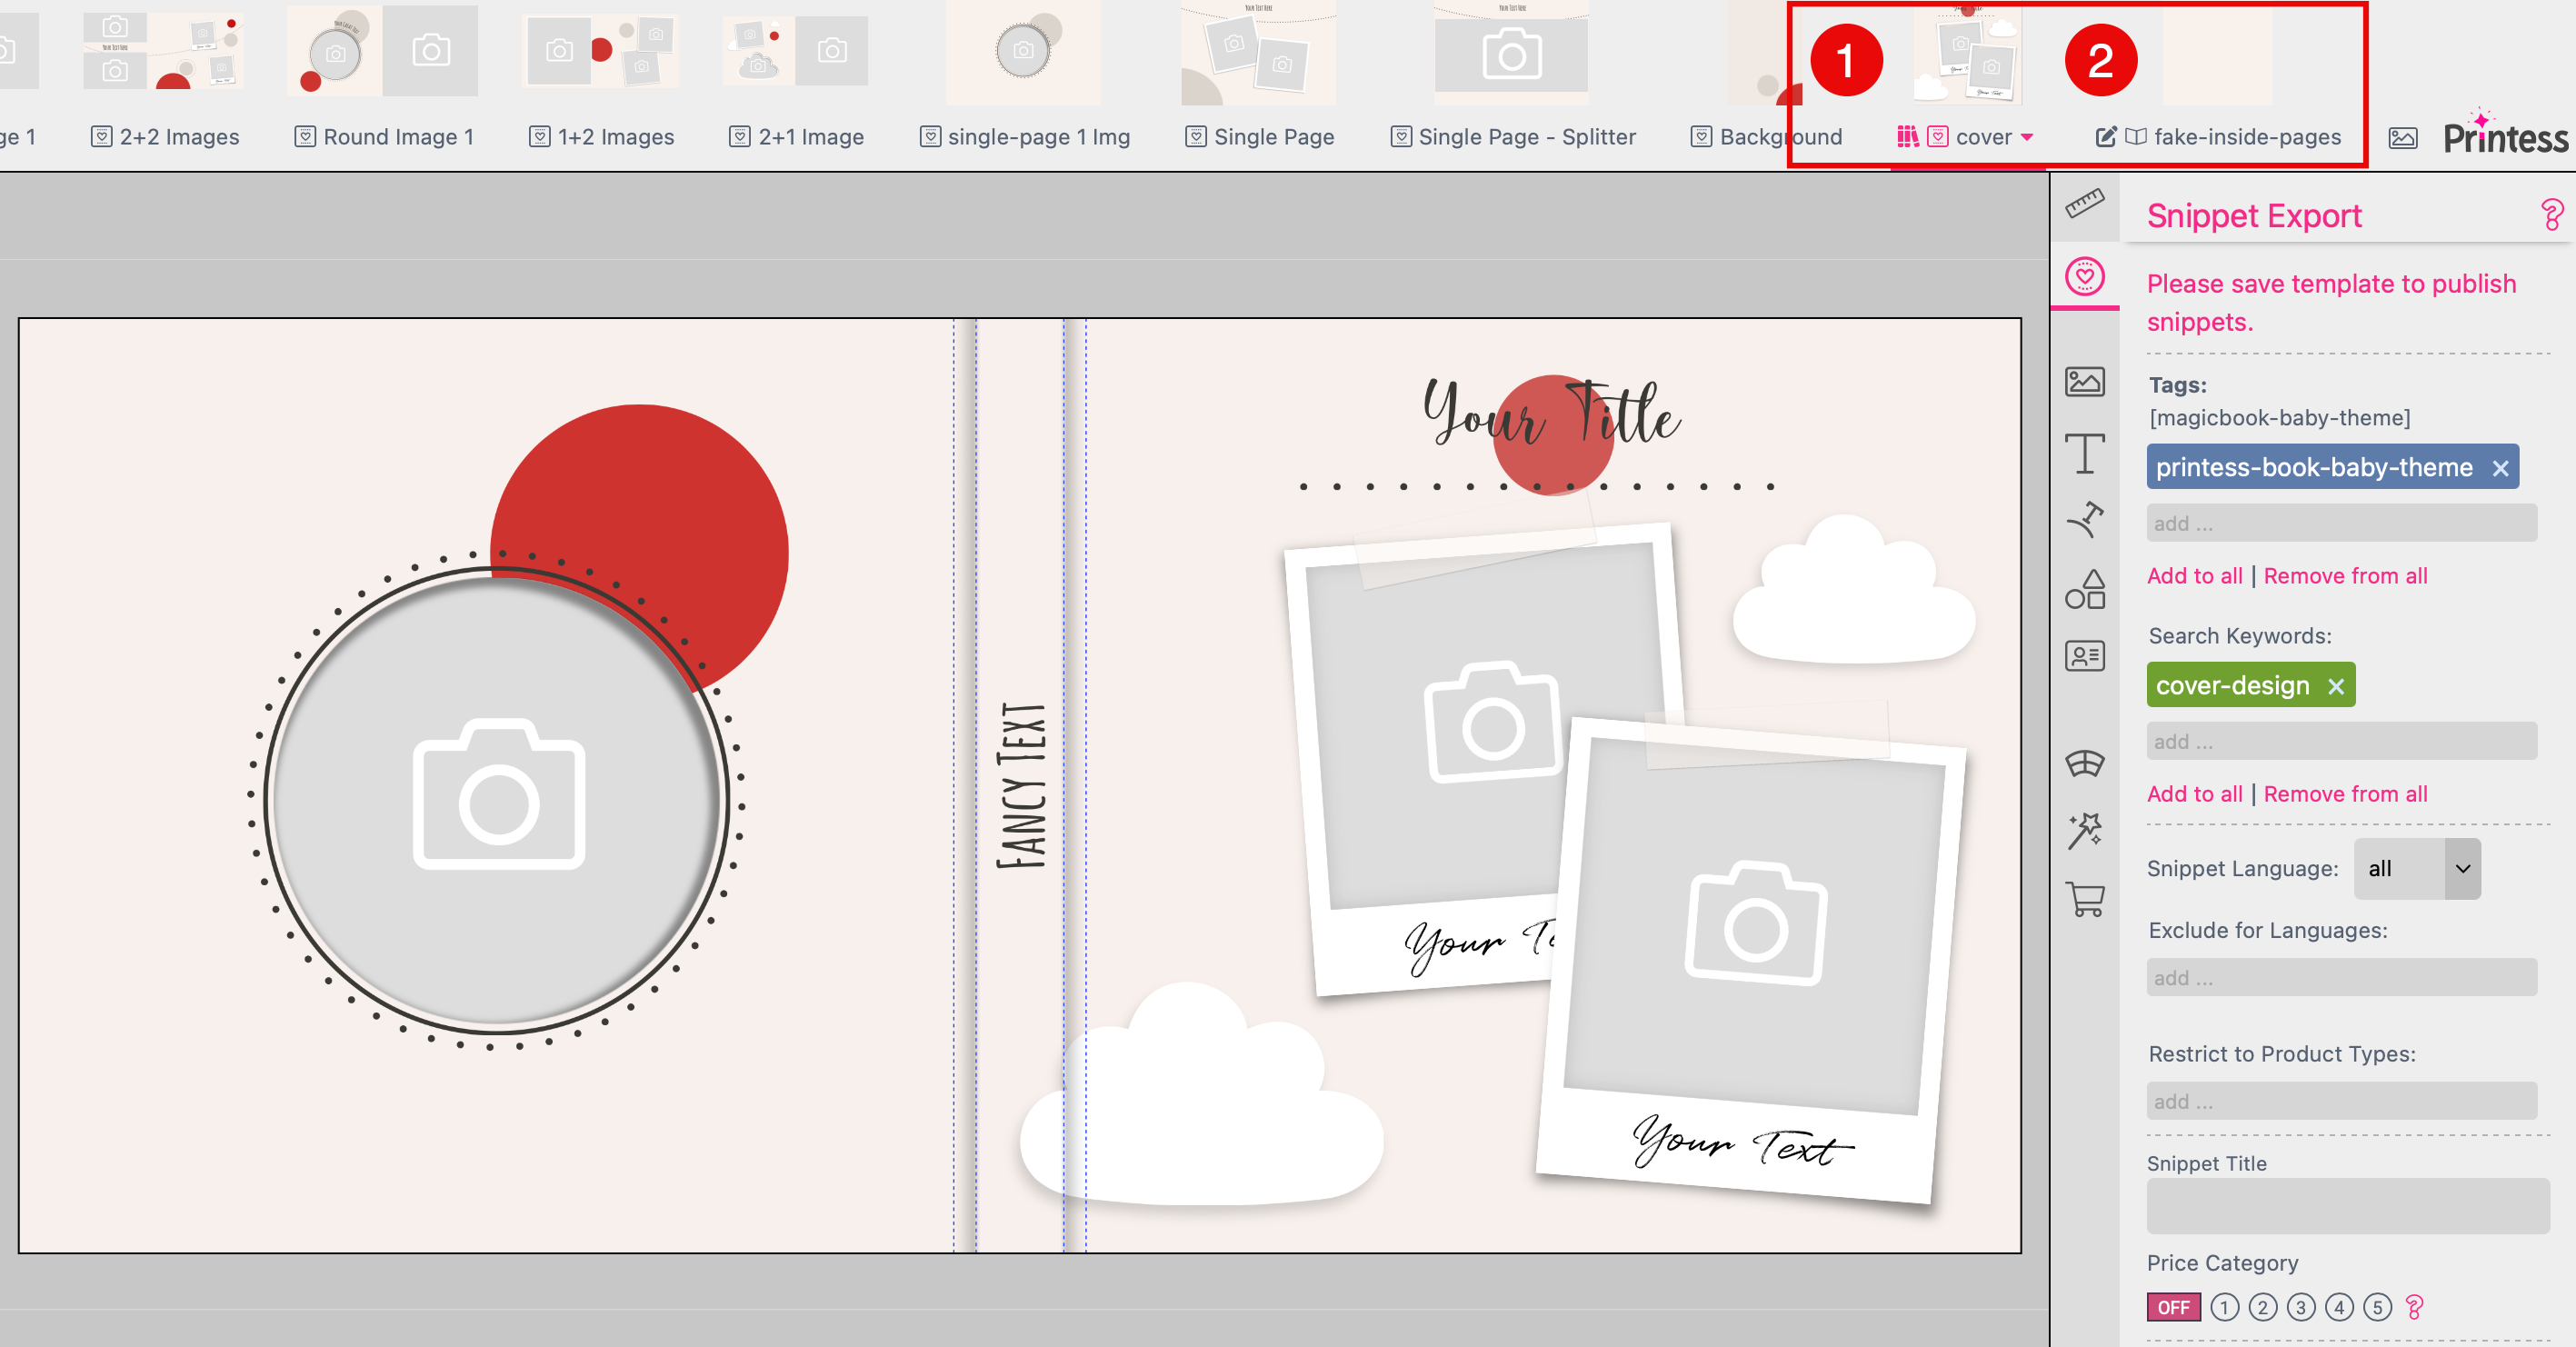Open the cover dropdown in the toolbar

(x=2026, y=137)
